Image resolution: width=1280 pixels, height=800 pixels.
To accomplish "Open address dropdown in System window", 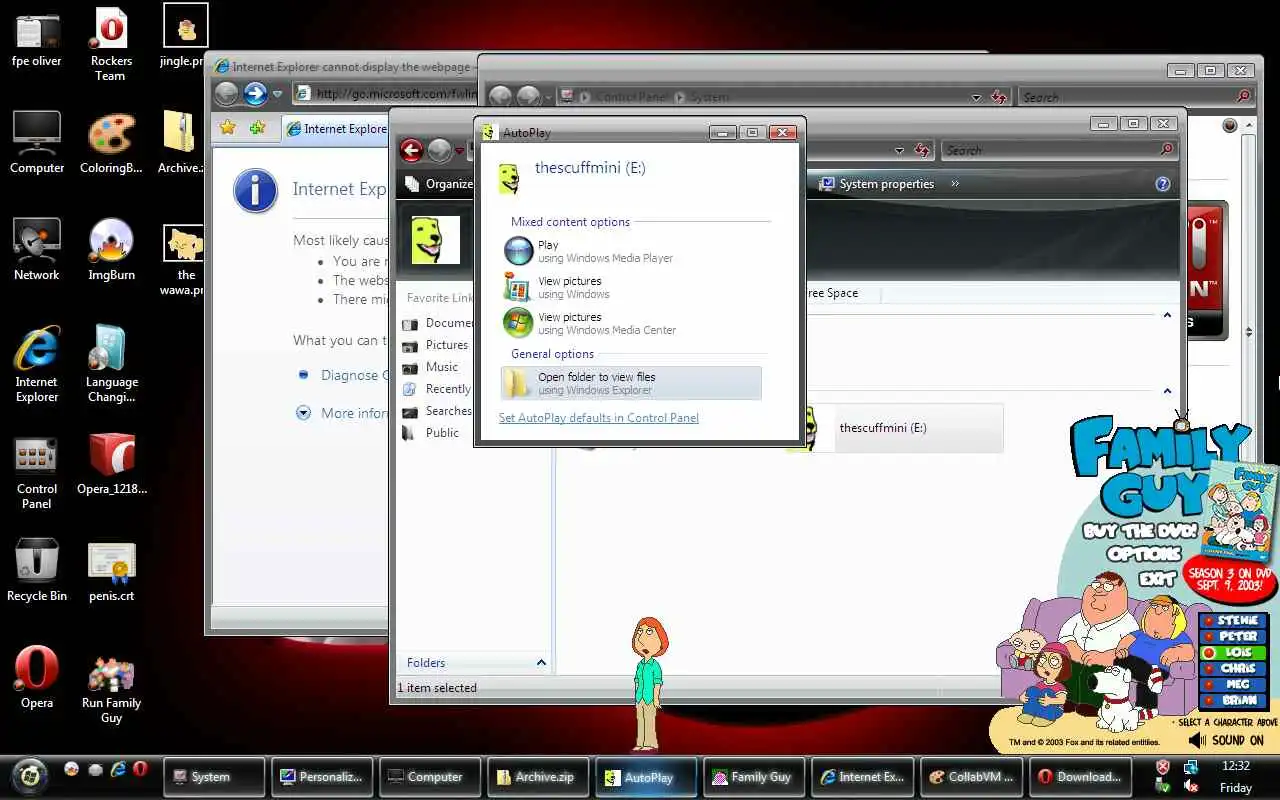I will (x=976, y=98).
